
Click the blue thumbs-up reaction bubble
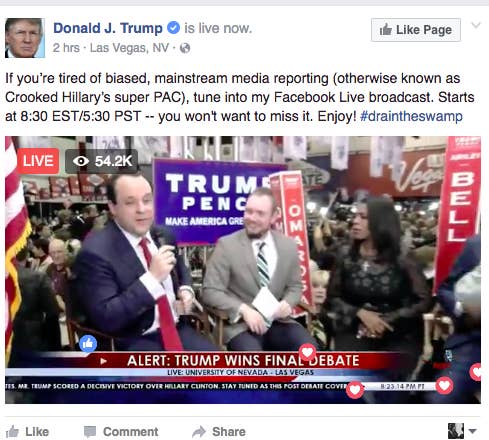[88, 343]
